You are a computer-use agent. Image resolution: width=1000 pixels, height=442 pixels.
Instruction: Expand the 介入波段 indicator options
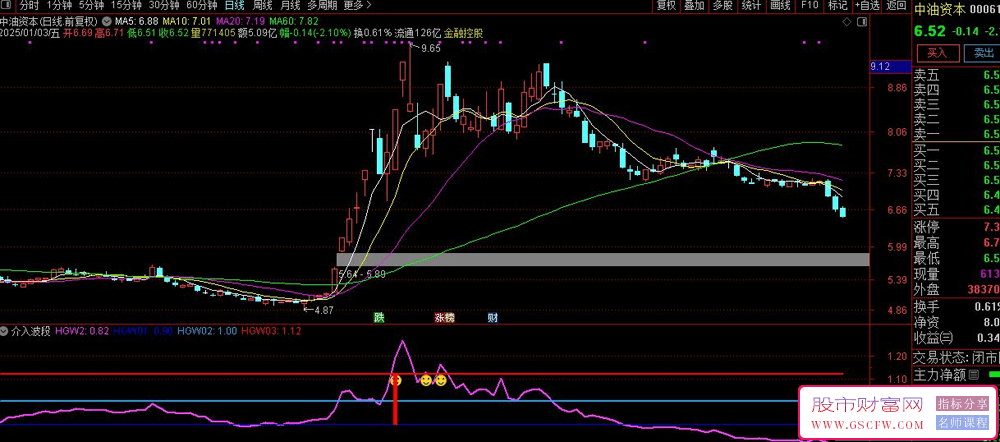(x=6, y=330)
